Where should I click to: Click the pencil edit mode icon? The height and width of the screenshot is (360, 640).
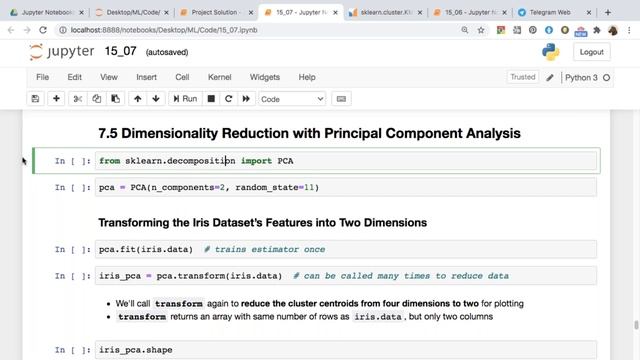click(x=550, y=78)
